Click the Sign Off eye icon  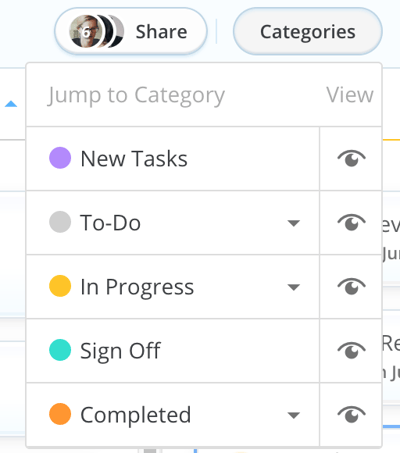coord(351,350)
